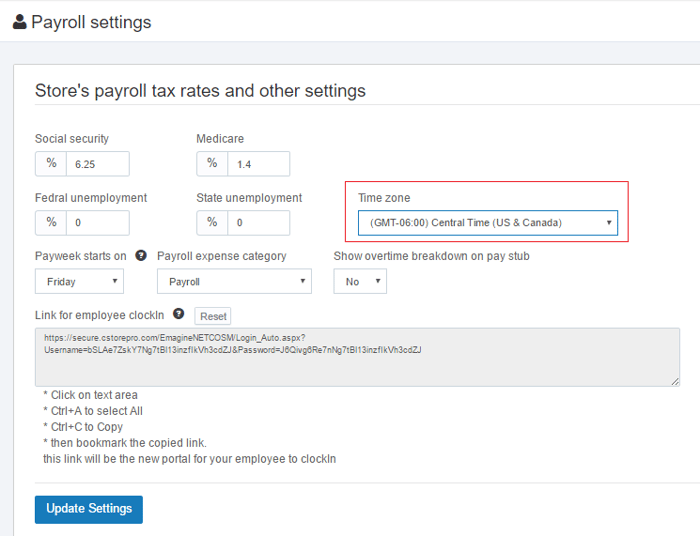The image size is (700, 536).
Task: Select the Fedral unemployment rate field
Action: point(97,222)
